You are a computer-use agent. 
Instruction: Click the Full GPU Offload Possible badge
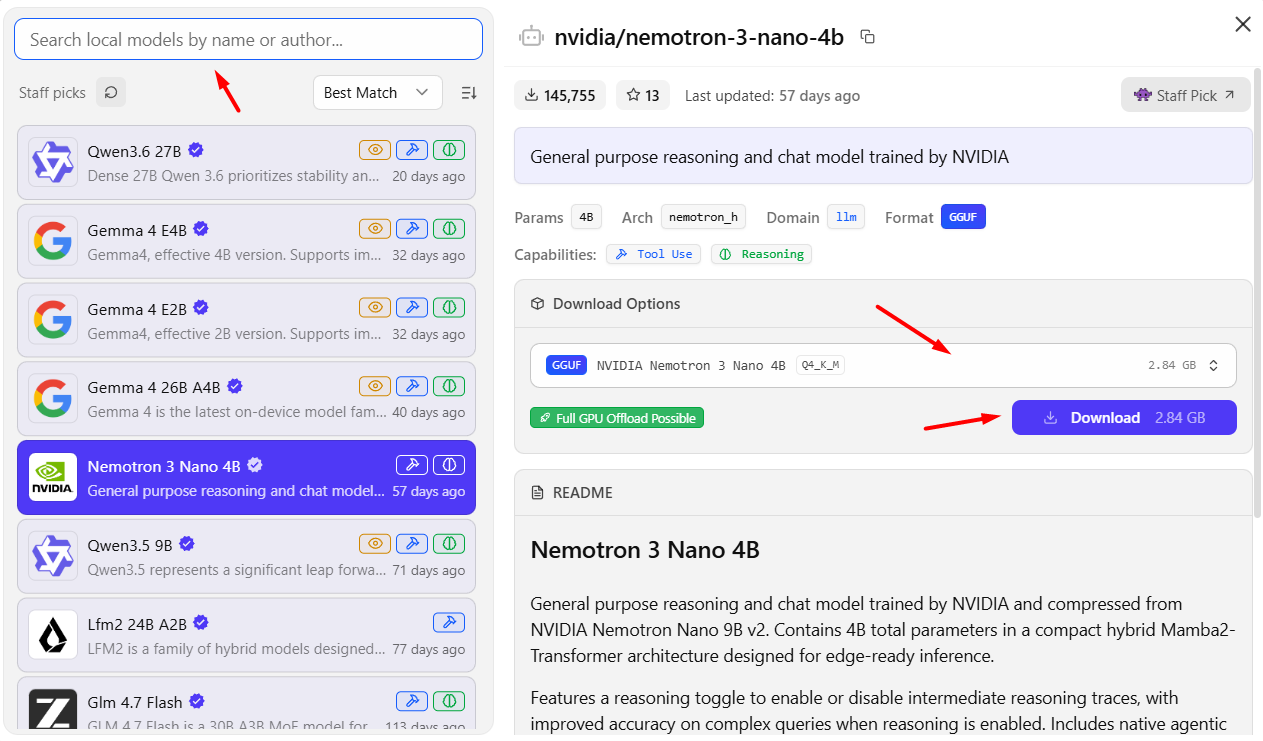[617, 418]
